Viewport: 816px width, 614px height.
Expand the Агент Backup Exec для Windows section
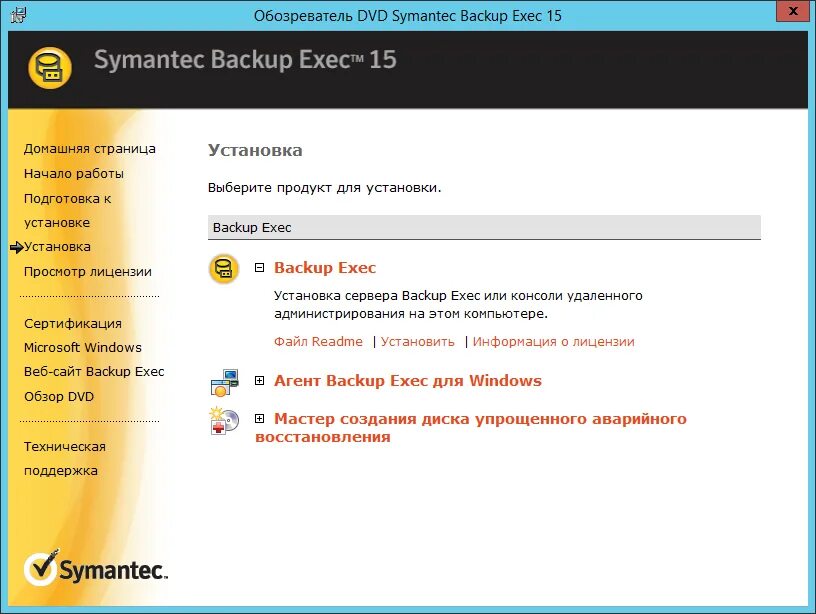point(259,380)
